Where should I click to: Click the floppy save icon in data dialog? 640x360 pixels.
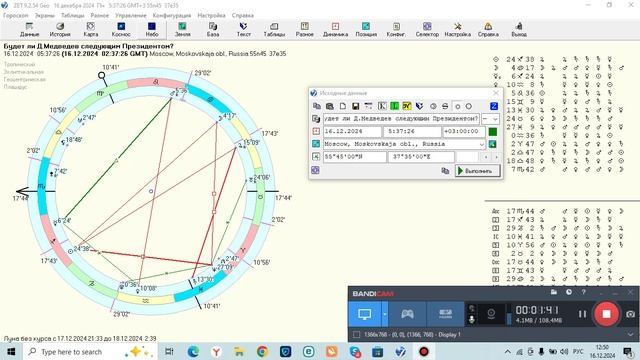point(356,106)
